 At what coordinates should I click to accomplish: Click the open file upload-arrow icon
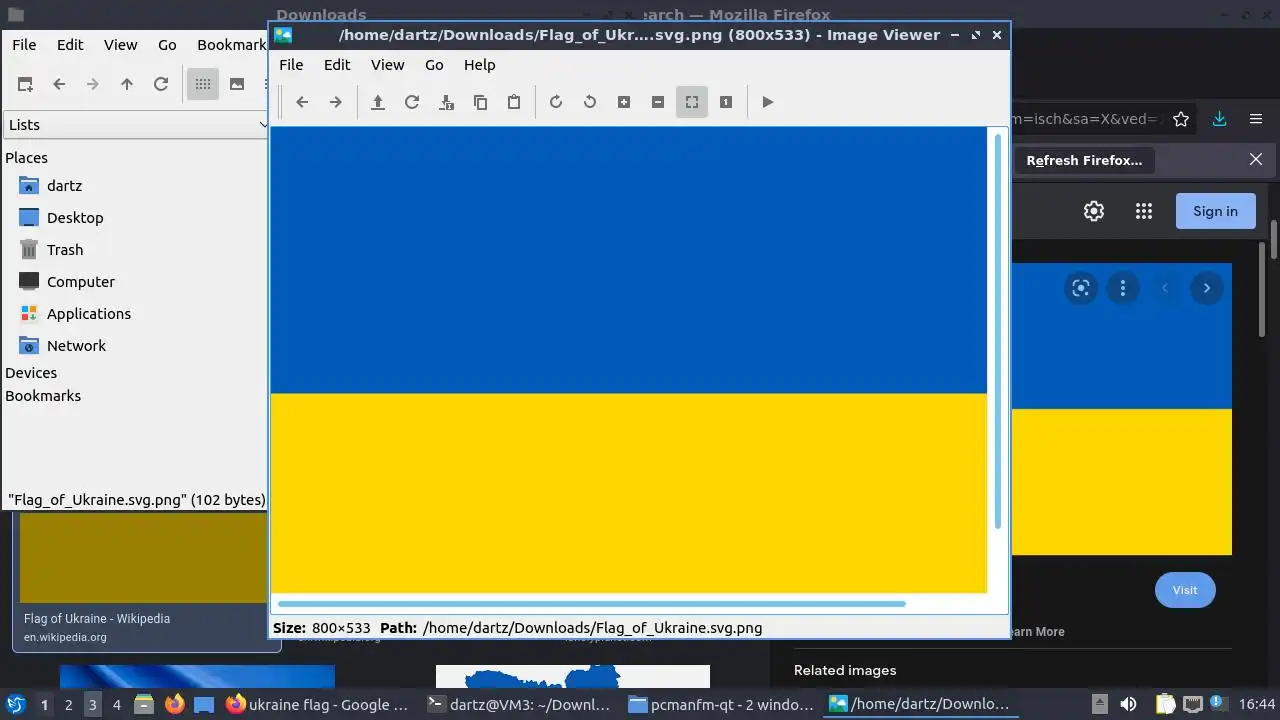point(378,102)
